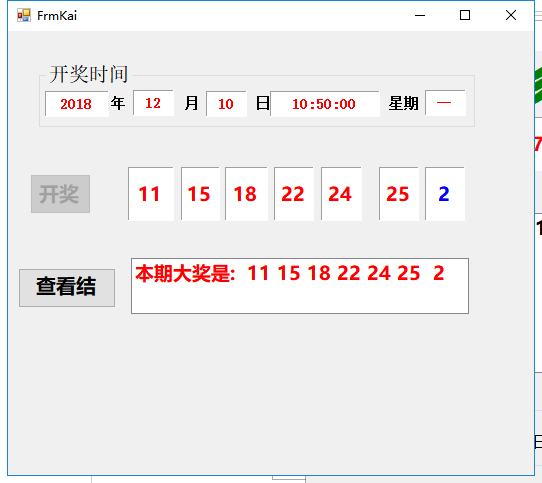Click the blue ball box with 2
542x483 pixels.
pyautogui.click(x=445, y=194)
